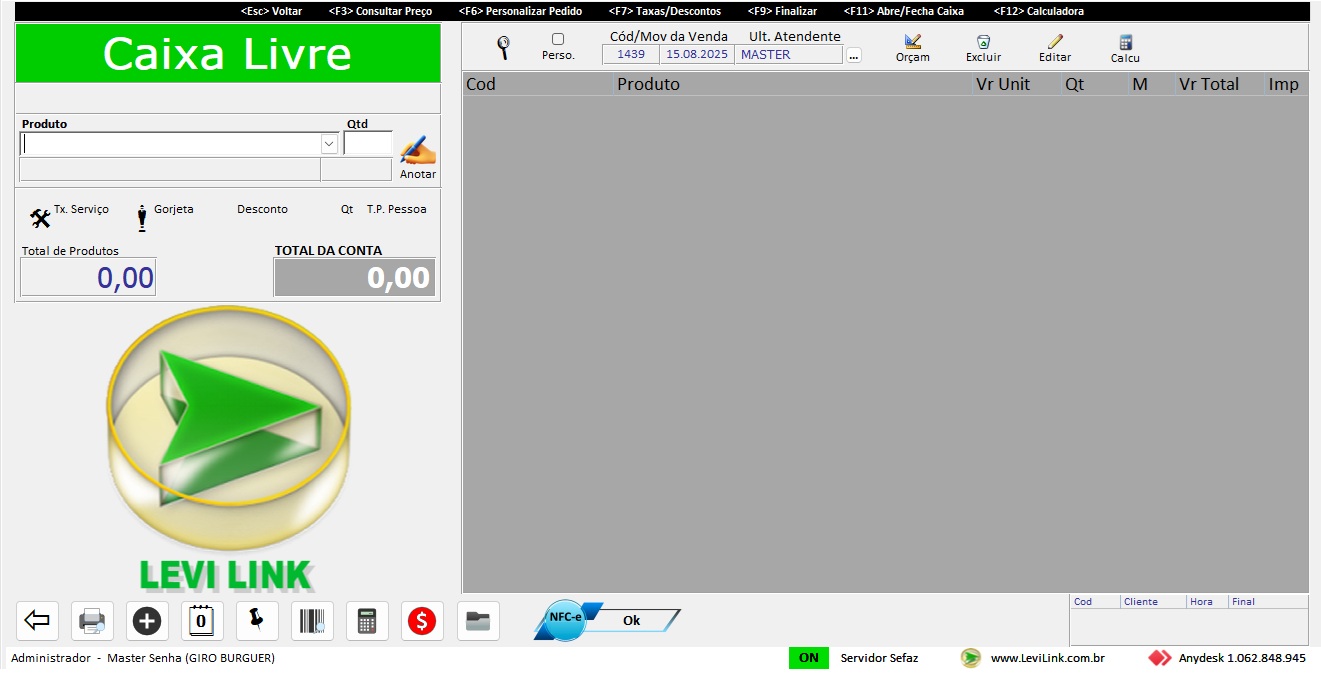Screen dimensions: 1321x674
Task: Click the Cod column header
Action: click(538, 84)
